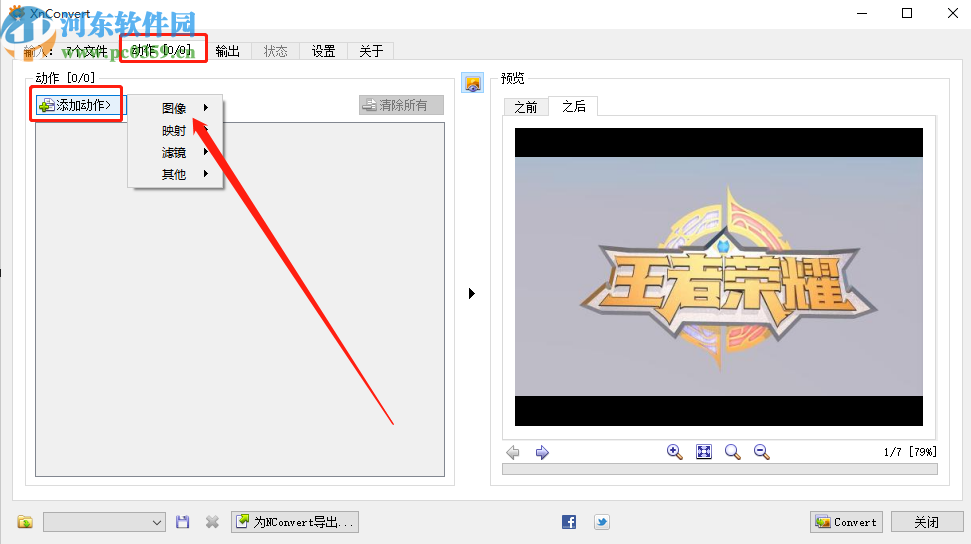This screenshot has width=971, height=544.
Task: Switch to the About tab 关于
Action: coord(371,51)
